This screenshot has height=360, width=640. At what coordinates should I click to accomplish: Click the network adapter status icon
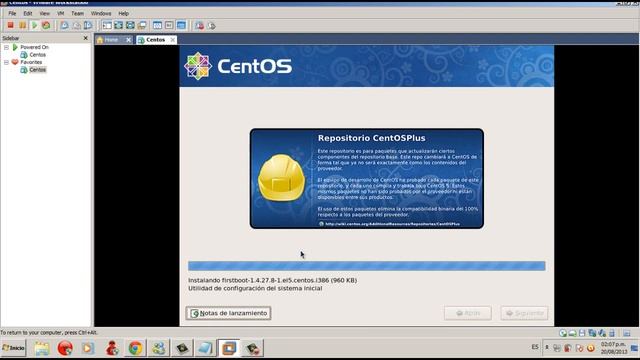(x=592, y=333)
